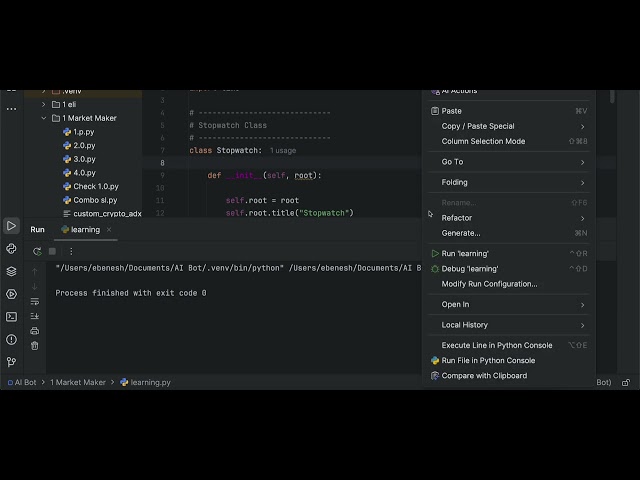Image resolution: width=640 pixels, height=480 pixels.
Task: Close the learning run tab
Action: pos(109,229)
